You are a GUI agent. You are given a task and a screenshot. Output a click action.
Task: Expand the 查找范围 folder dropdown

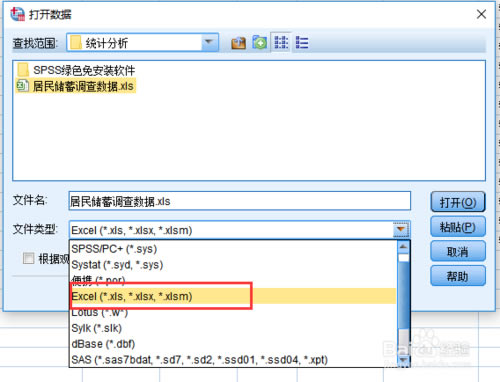(x=209, y=42)
